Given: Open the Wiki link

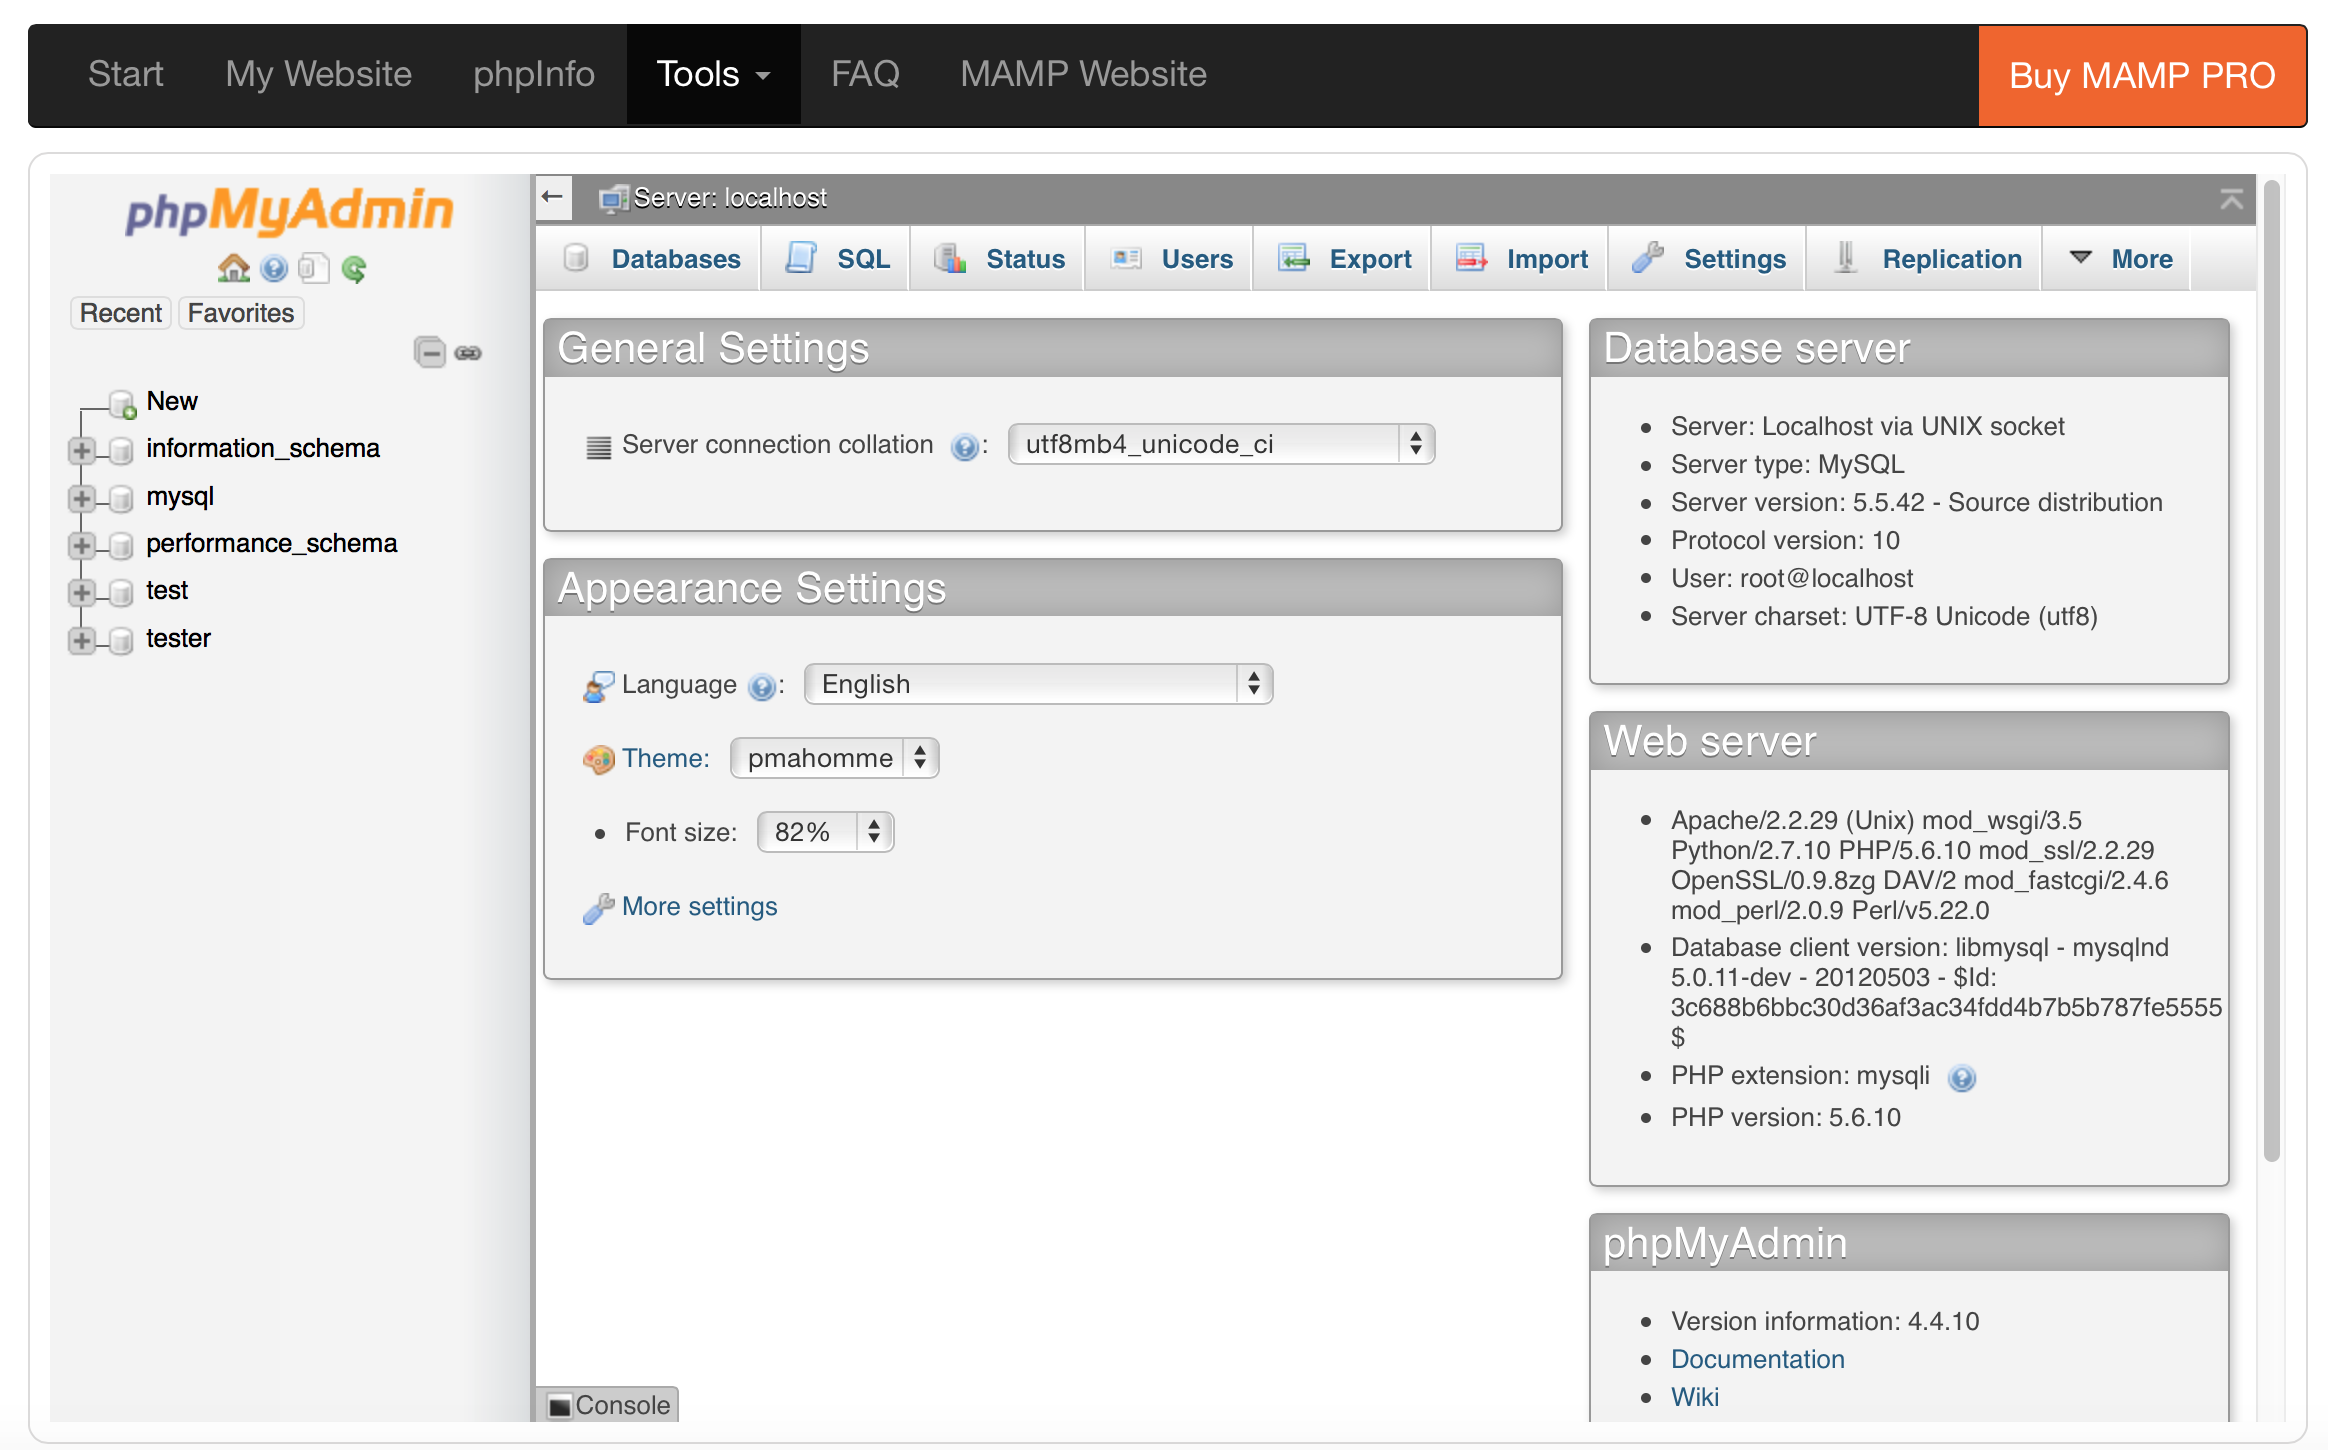Looking at the screenshot, I should (x=1694, y=1397).
